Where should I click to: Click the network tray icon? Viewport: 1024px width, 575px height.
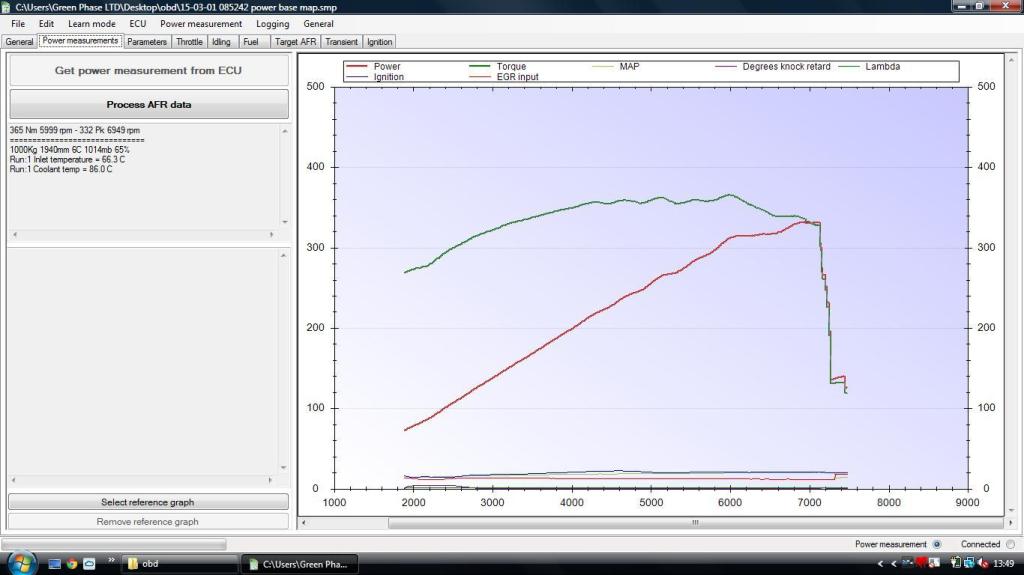[x=970, y=563]
